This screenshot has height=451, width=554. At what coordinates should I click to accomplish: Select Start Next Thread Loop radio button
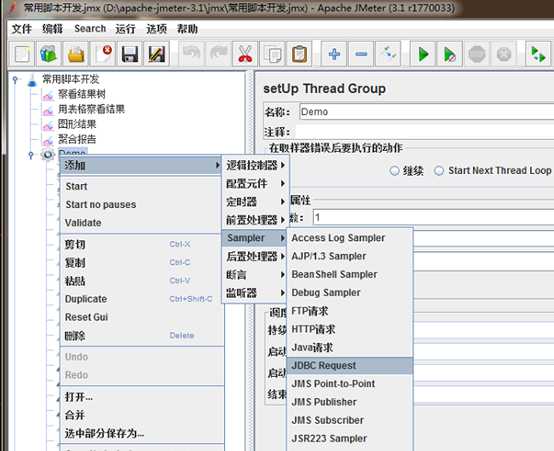pyautogui.click(x=439, y=171)
